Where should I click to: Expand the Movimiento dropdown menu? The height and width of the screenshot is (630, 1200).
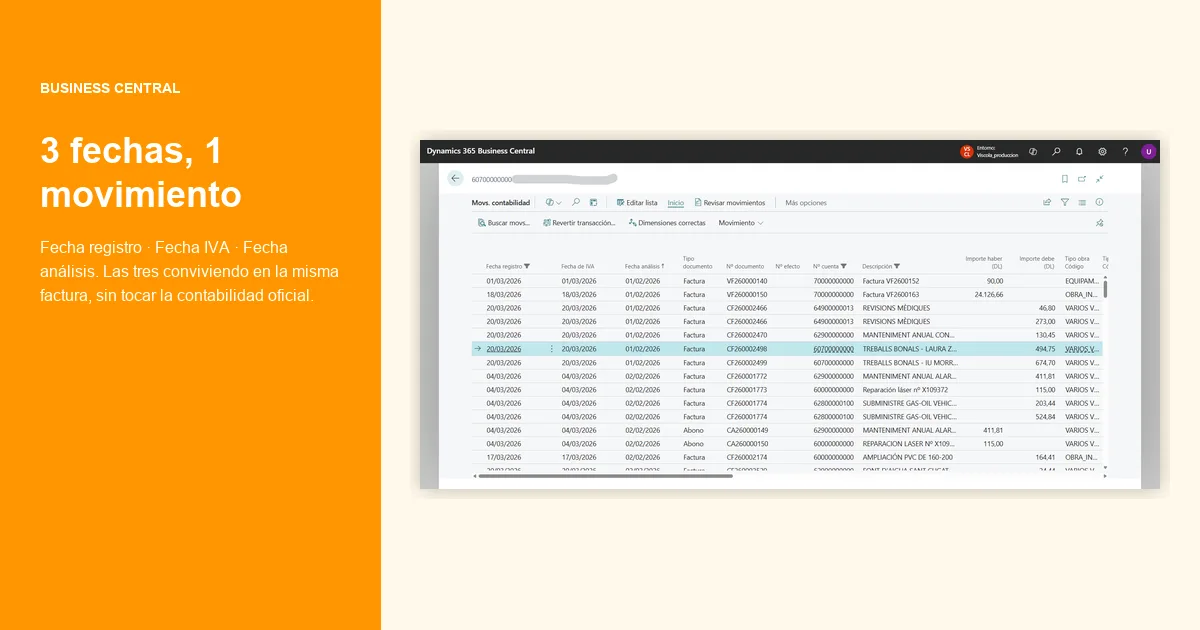pyautogui.click(x=741, y=223)
